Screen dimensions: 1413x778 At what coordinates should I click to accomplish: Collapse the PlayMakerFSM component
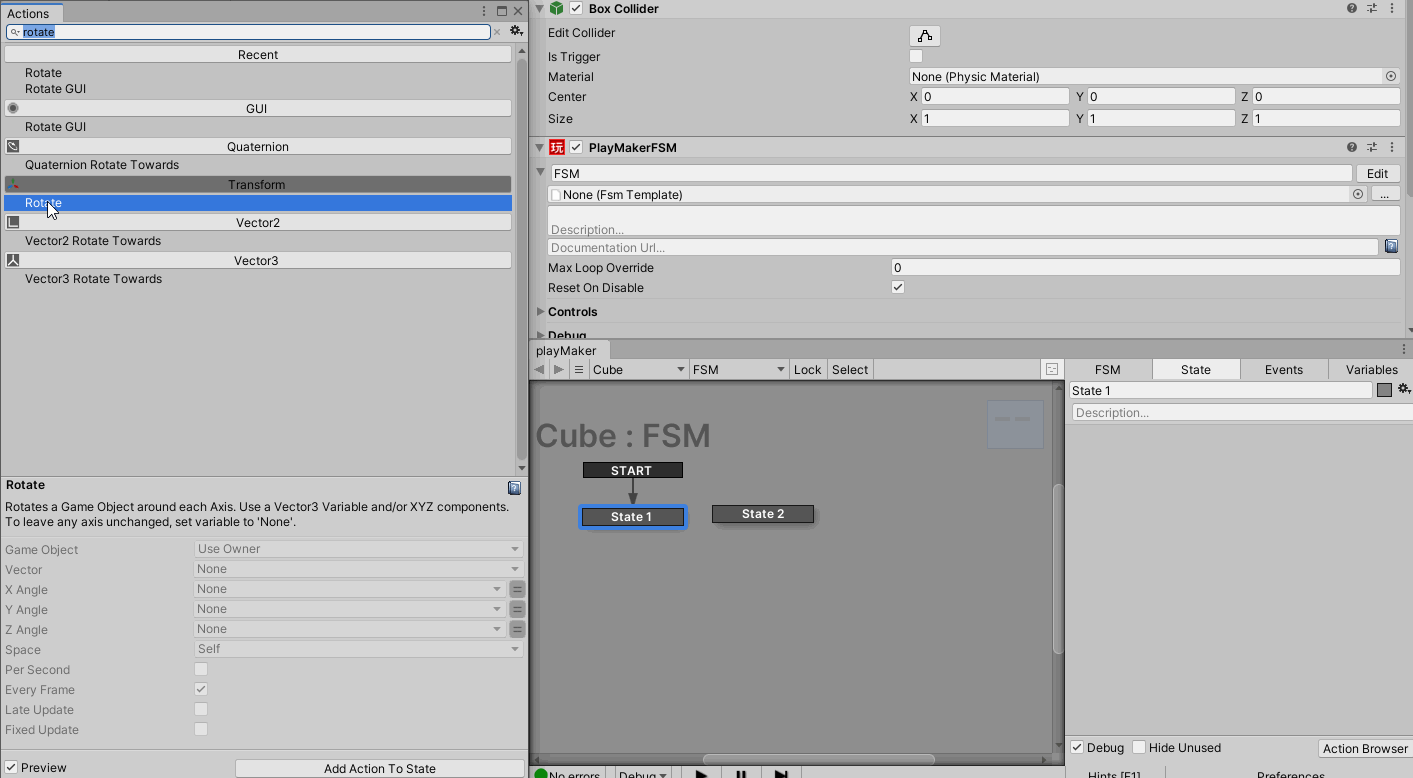click(x=540, y=147)
